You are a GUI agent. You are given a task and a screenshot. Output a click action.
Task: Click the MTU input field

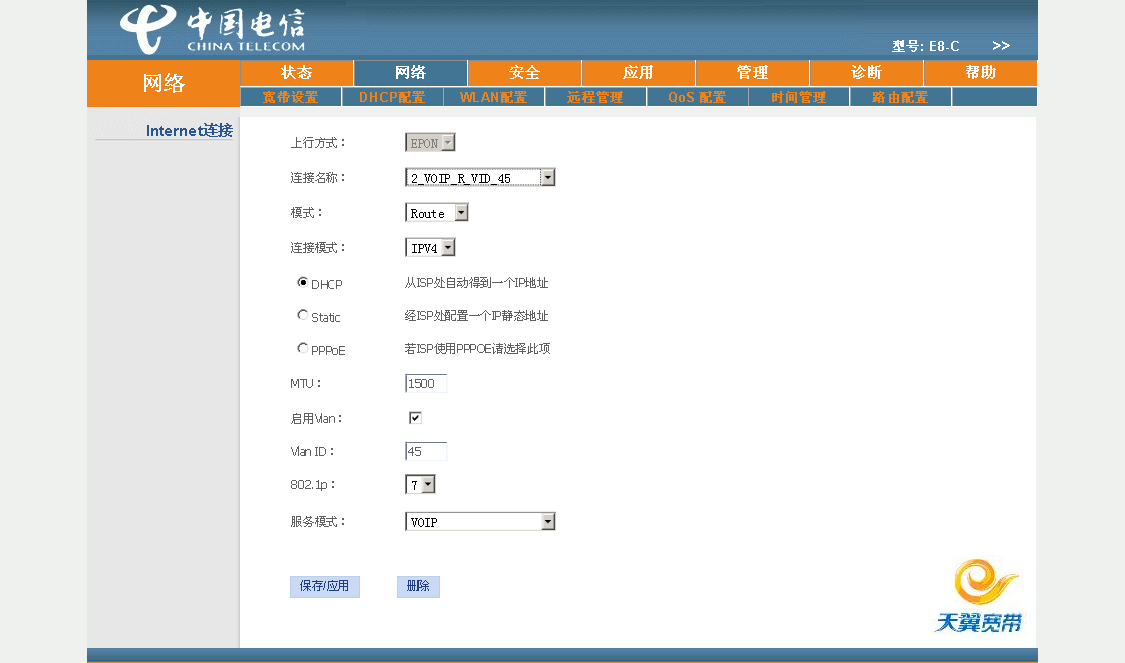coord(425,383)
